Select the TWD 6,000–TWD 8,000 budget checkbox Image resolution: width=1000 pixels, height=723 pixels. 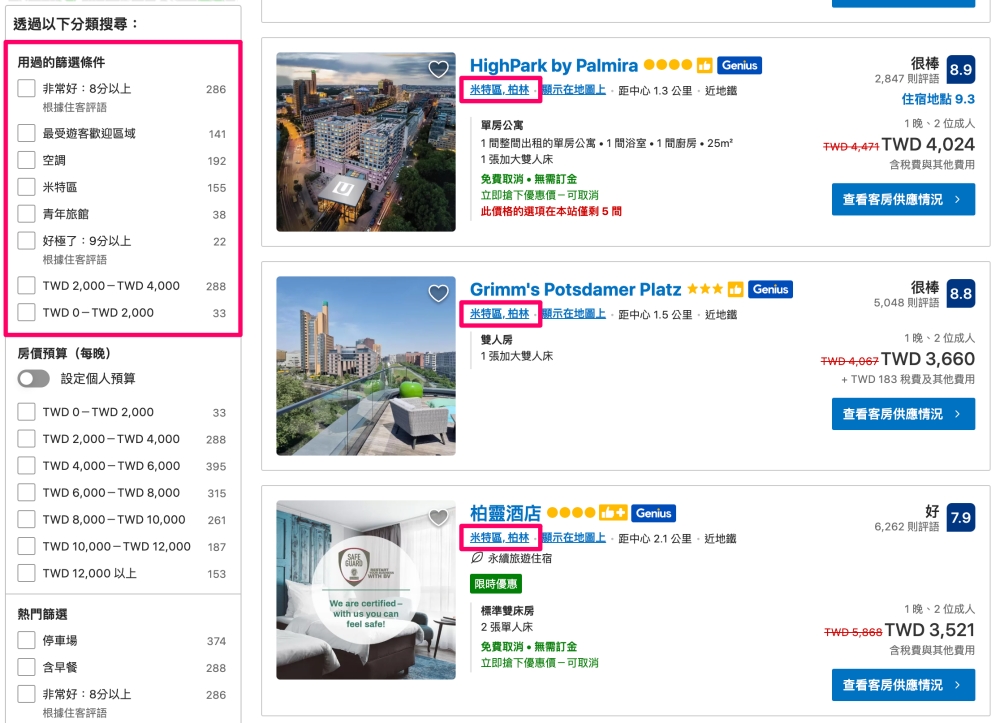tap(26, 492)
